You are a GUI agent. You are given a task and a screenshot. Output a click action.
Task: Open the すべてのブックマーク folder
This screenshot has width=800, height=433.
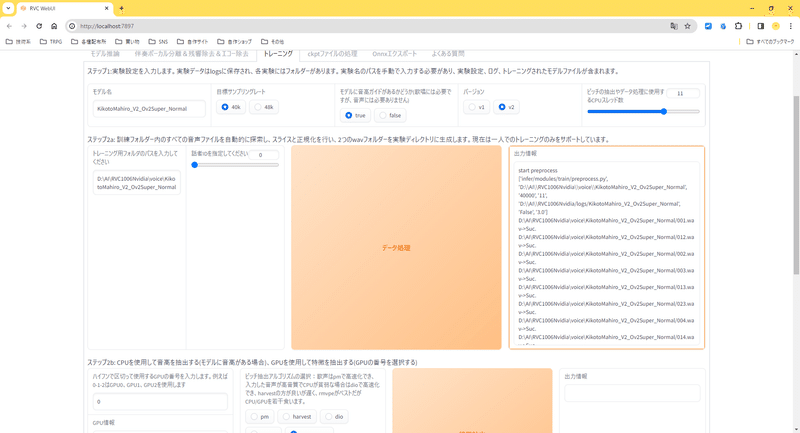770,42
